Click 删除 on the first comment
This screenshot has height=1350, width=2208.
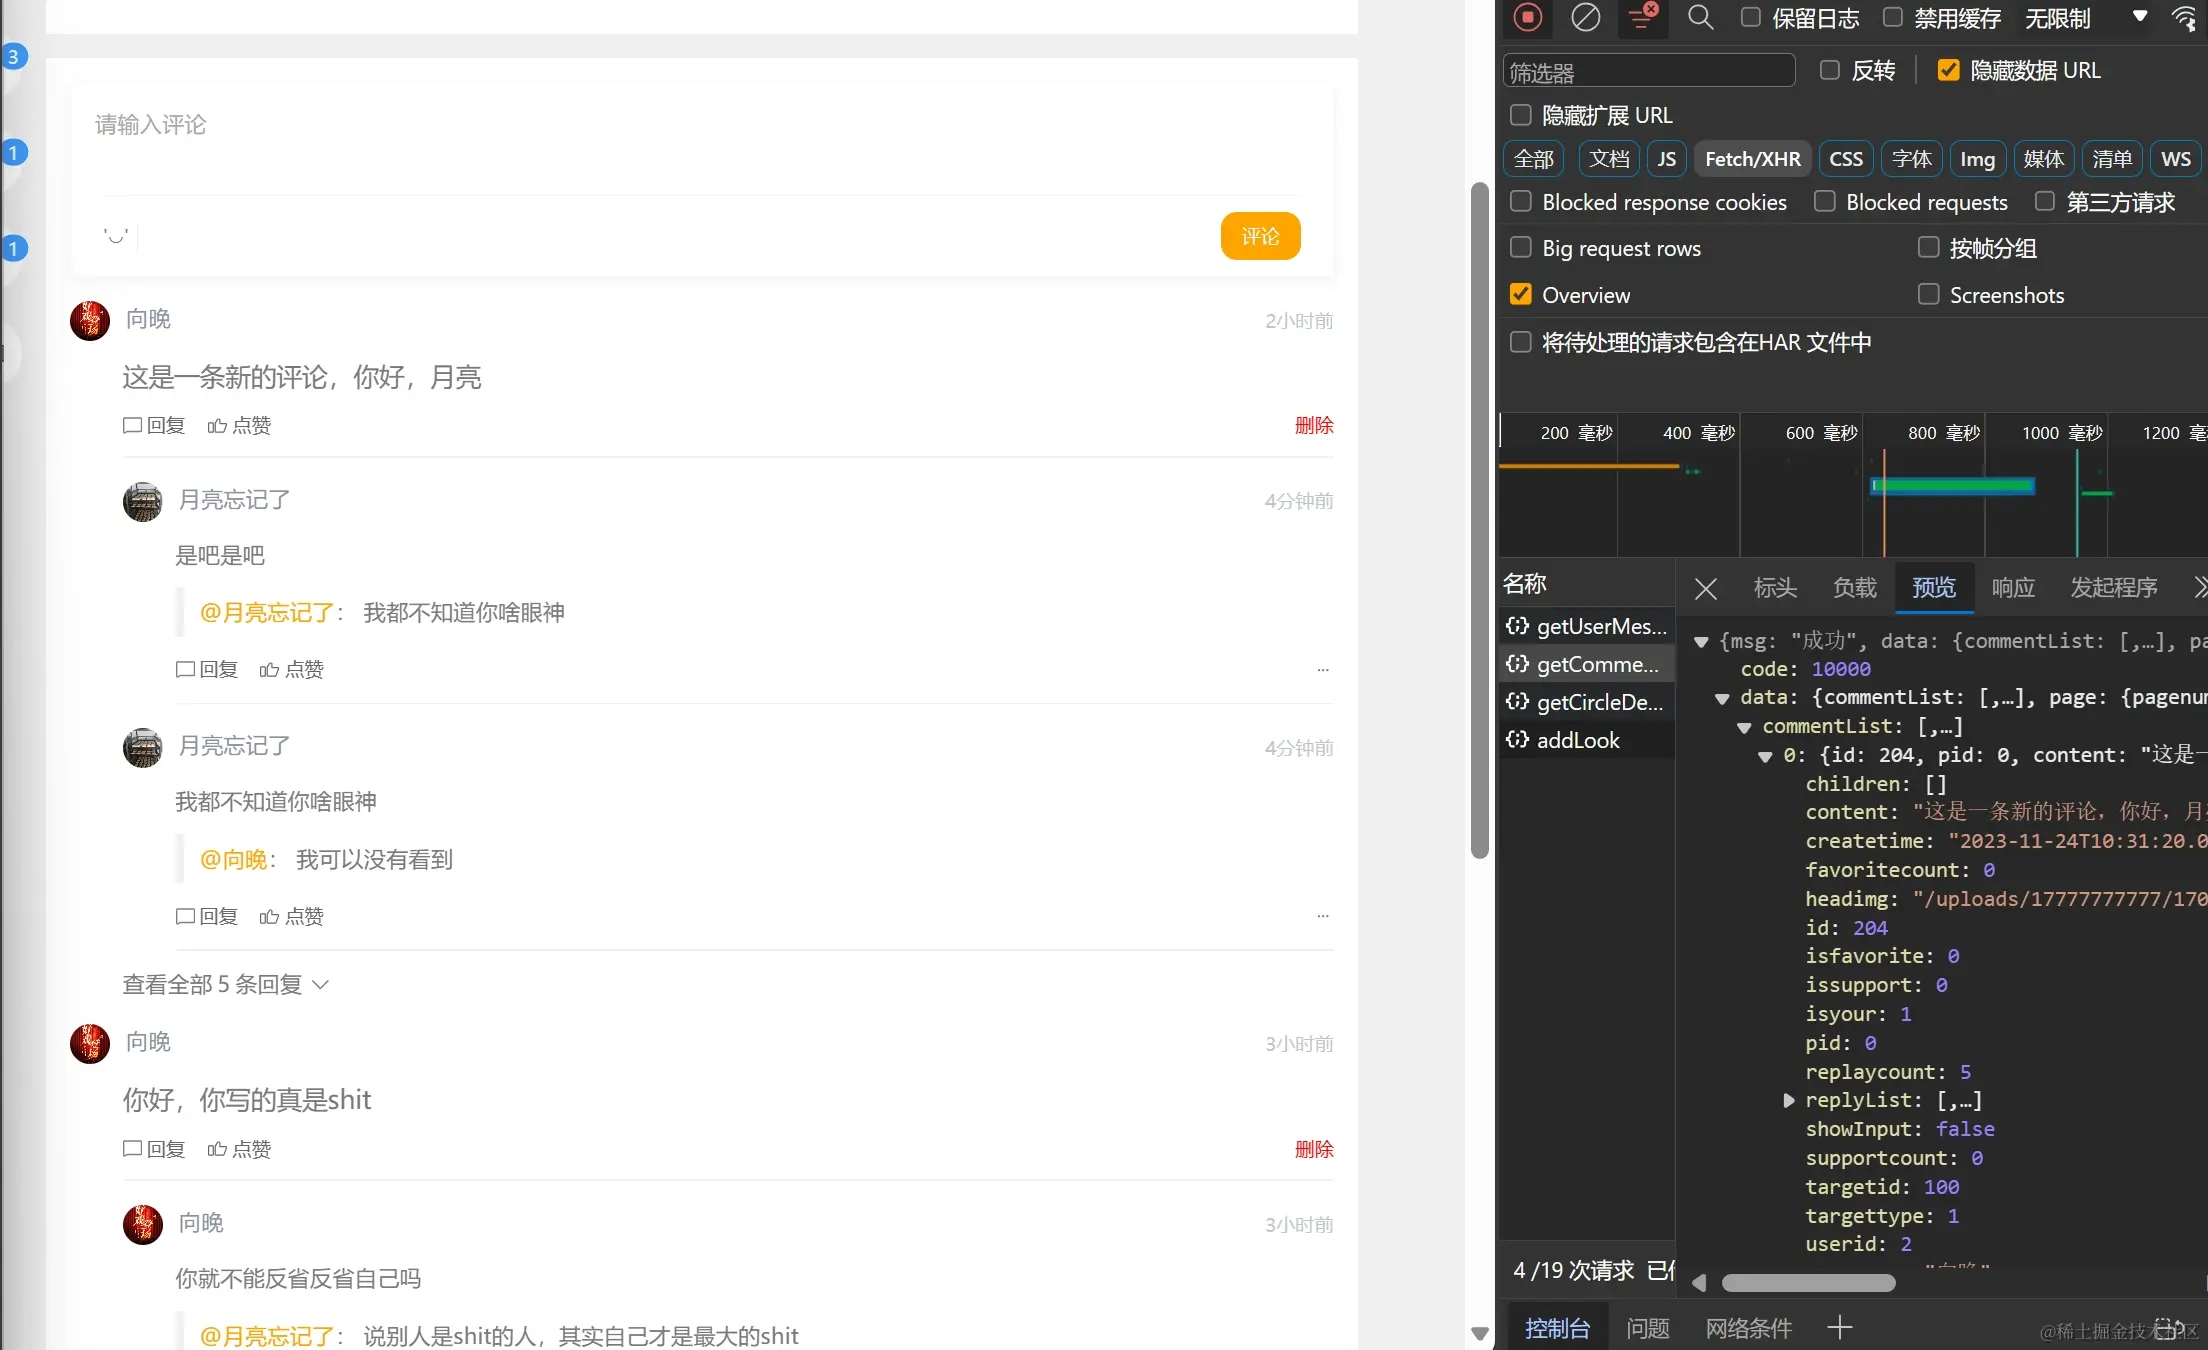[x=1313, y=425]
